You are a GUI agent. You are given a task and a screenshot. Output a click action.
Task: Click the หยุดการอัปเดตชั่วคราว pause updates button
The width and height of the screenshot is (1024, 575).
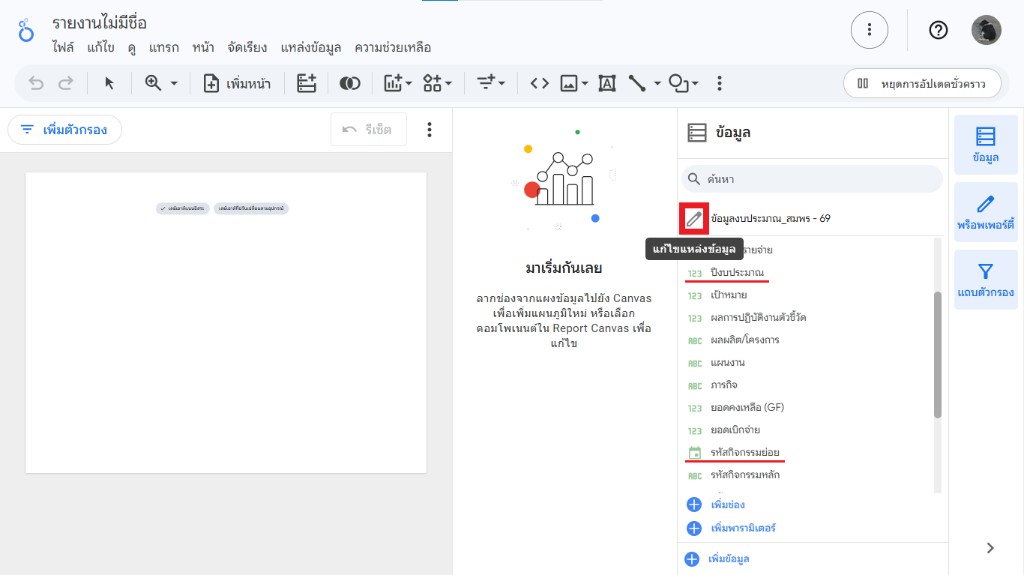(x=922, y=84)
